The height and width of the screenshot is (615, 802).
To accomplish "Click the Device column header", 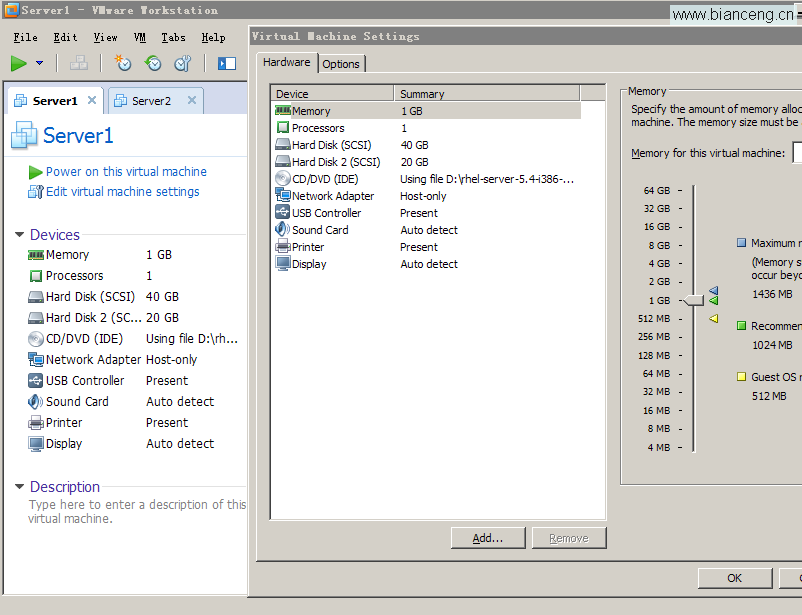I will click(x=332, y=94).
